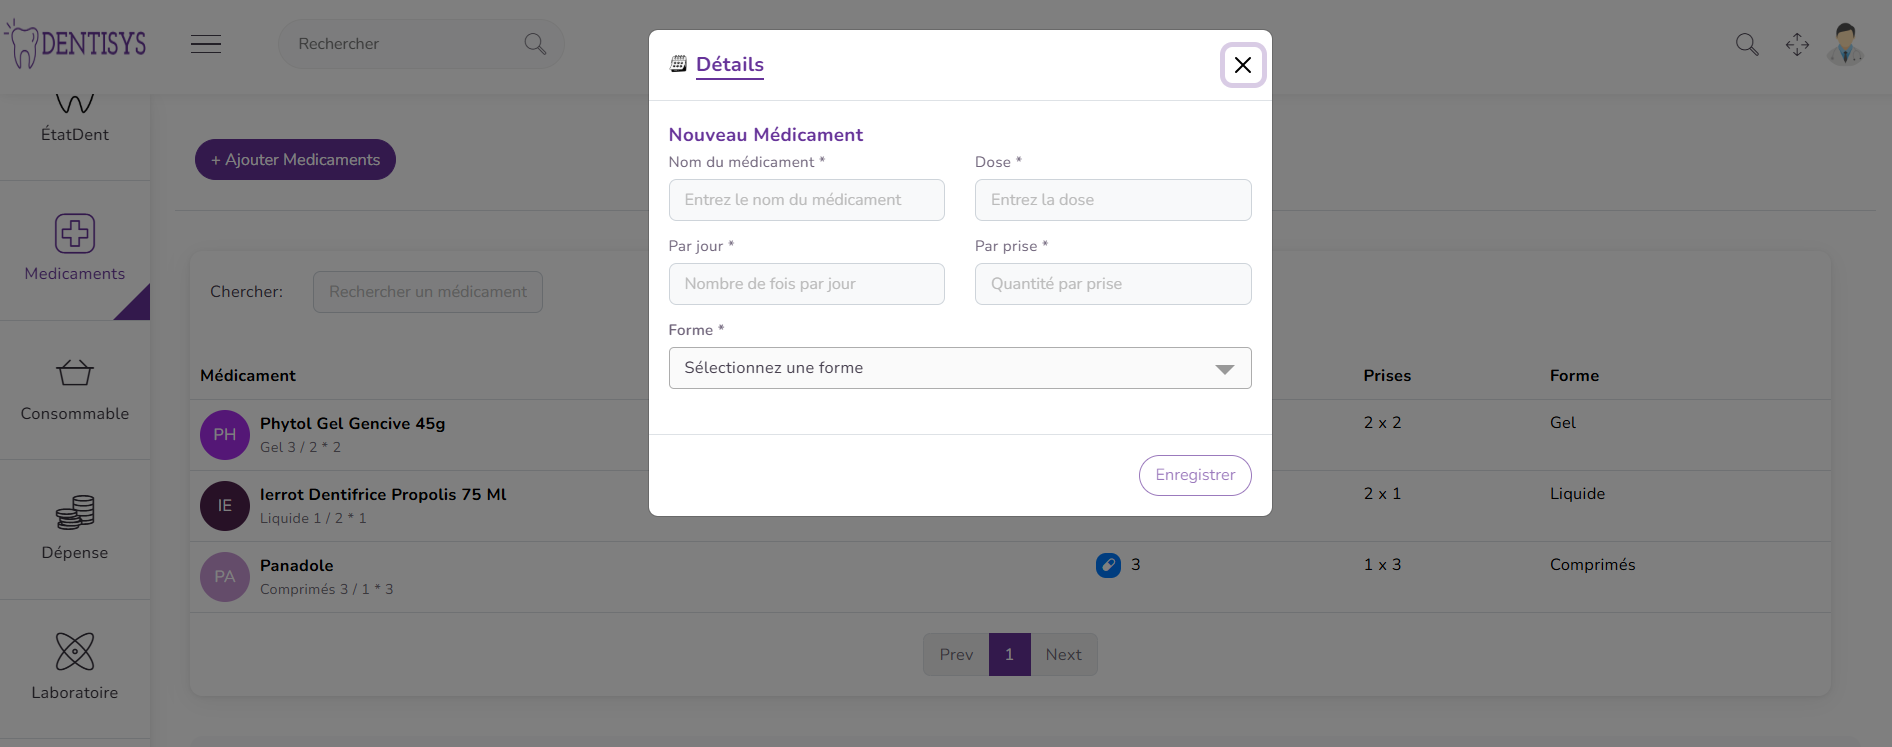The image size is (1892, 747).
Task: Click the search magnifier in Rechercher bar
Action: tap(535, 44)
